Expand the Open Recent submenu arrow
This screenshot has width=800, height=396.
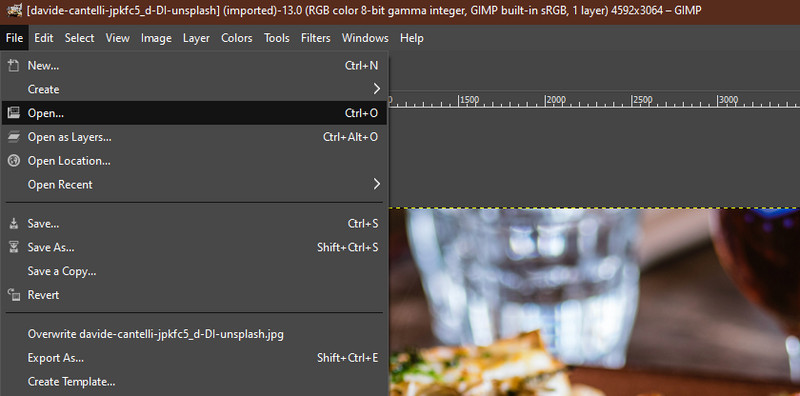click(377, 184)
